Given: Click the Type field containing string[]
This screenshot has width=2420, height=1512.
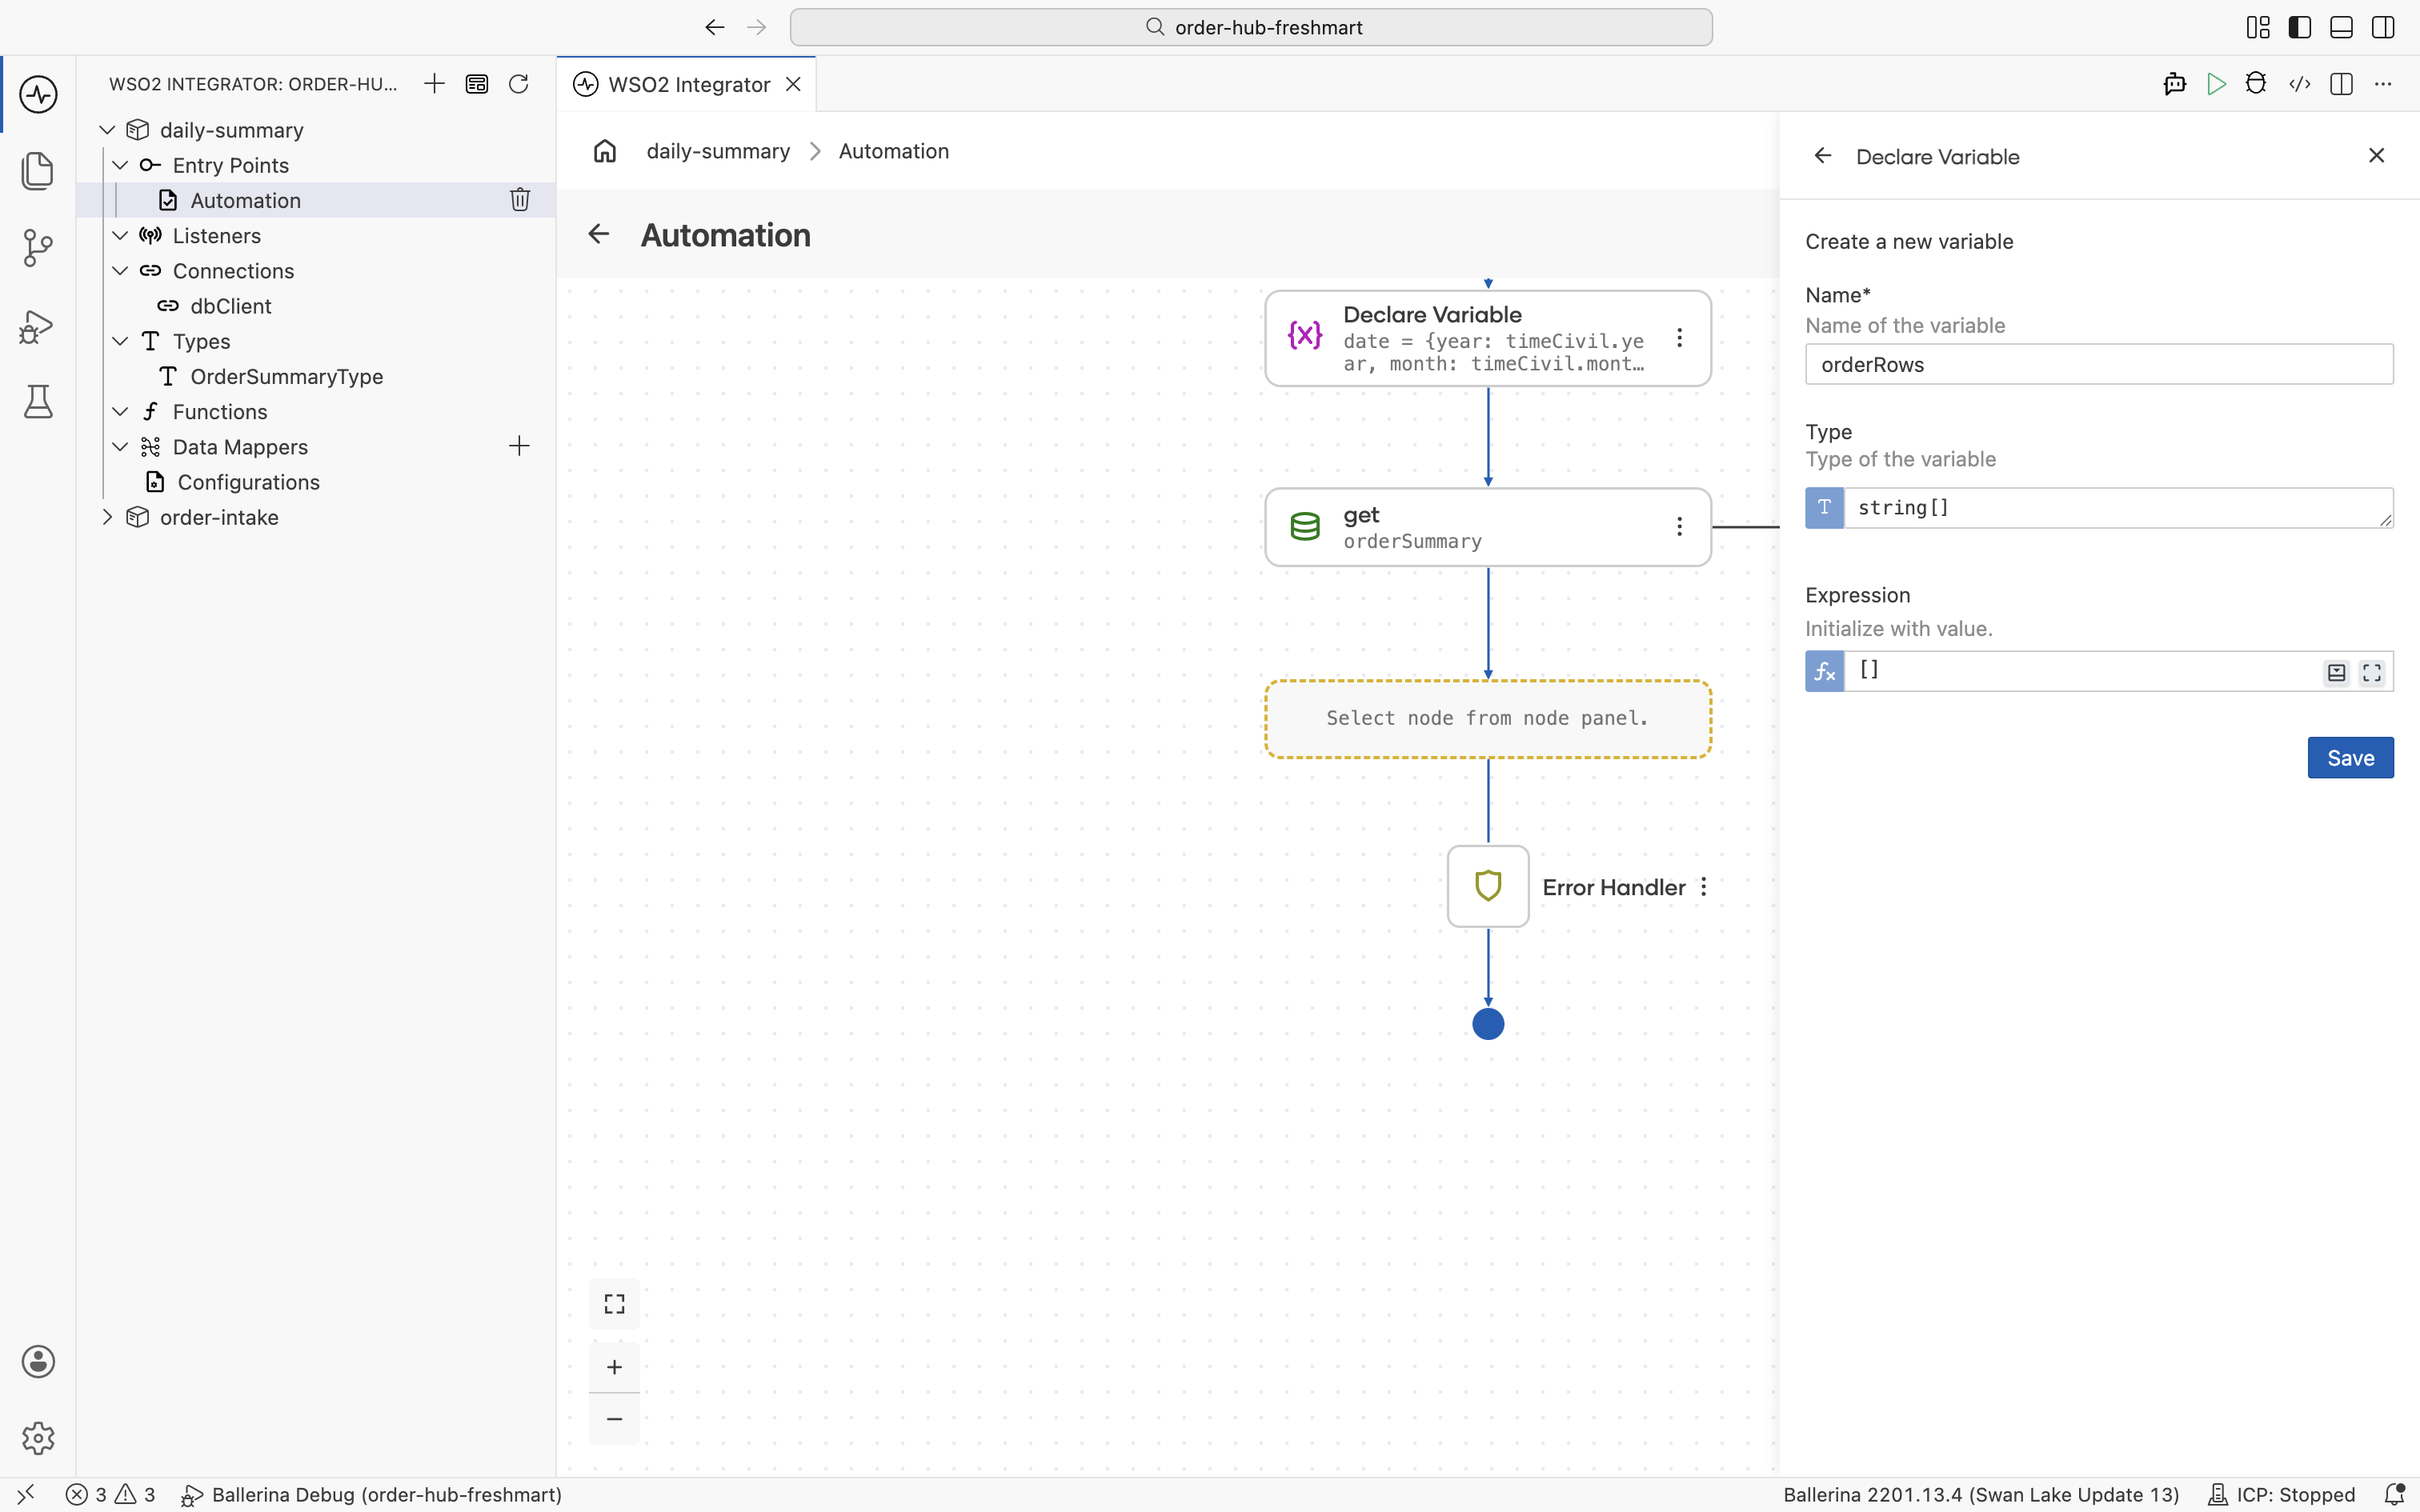Looking at the screenshot, I should click(2118, 508).
